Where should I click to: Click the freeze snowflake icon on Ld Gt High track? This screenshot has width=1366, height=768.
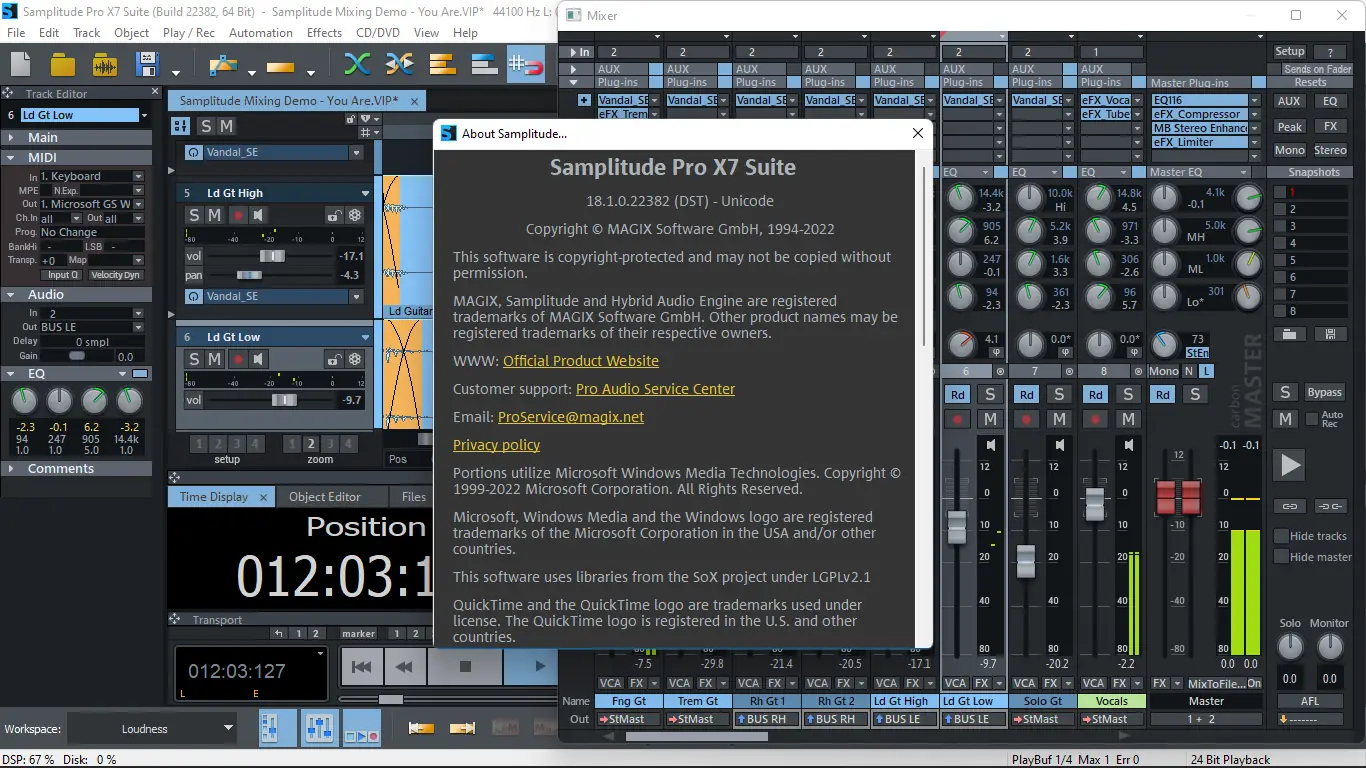point(354,215)
